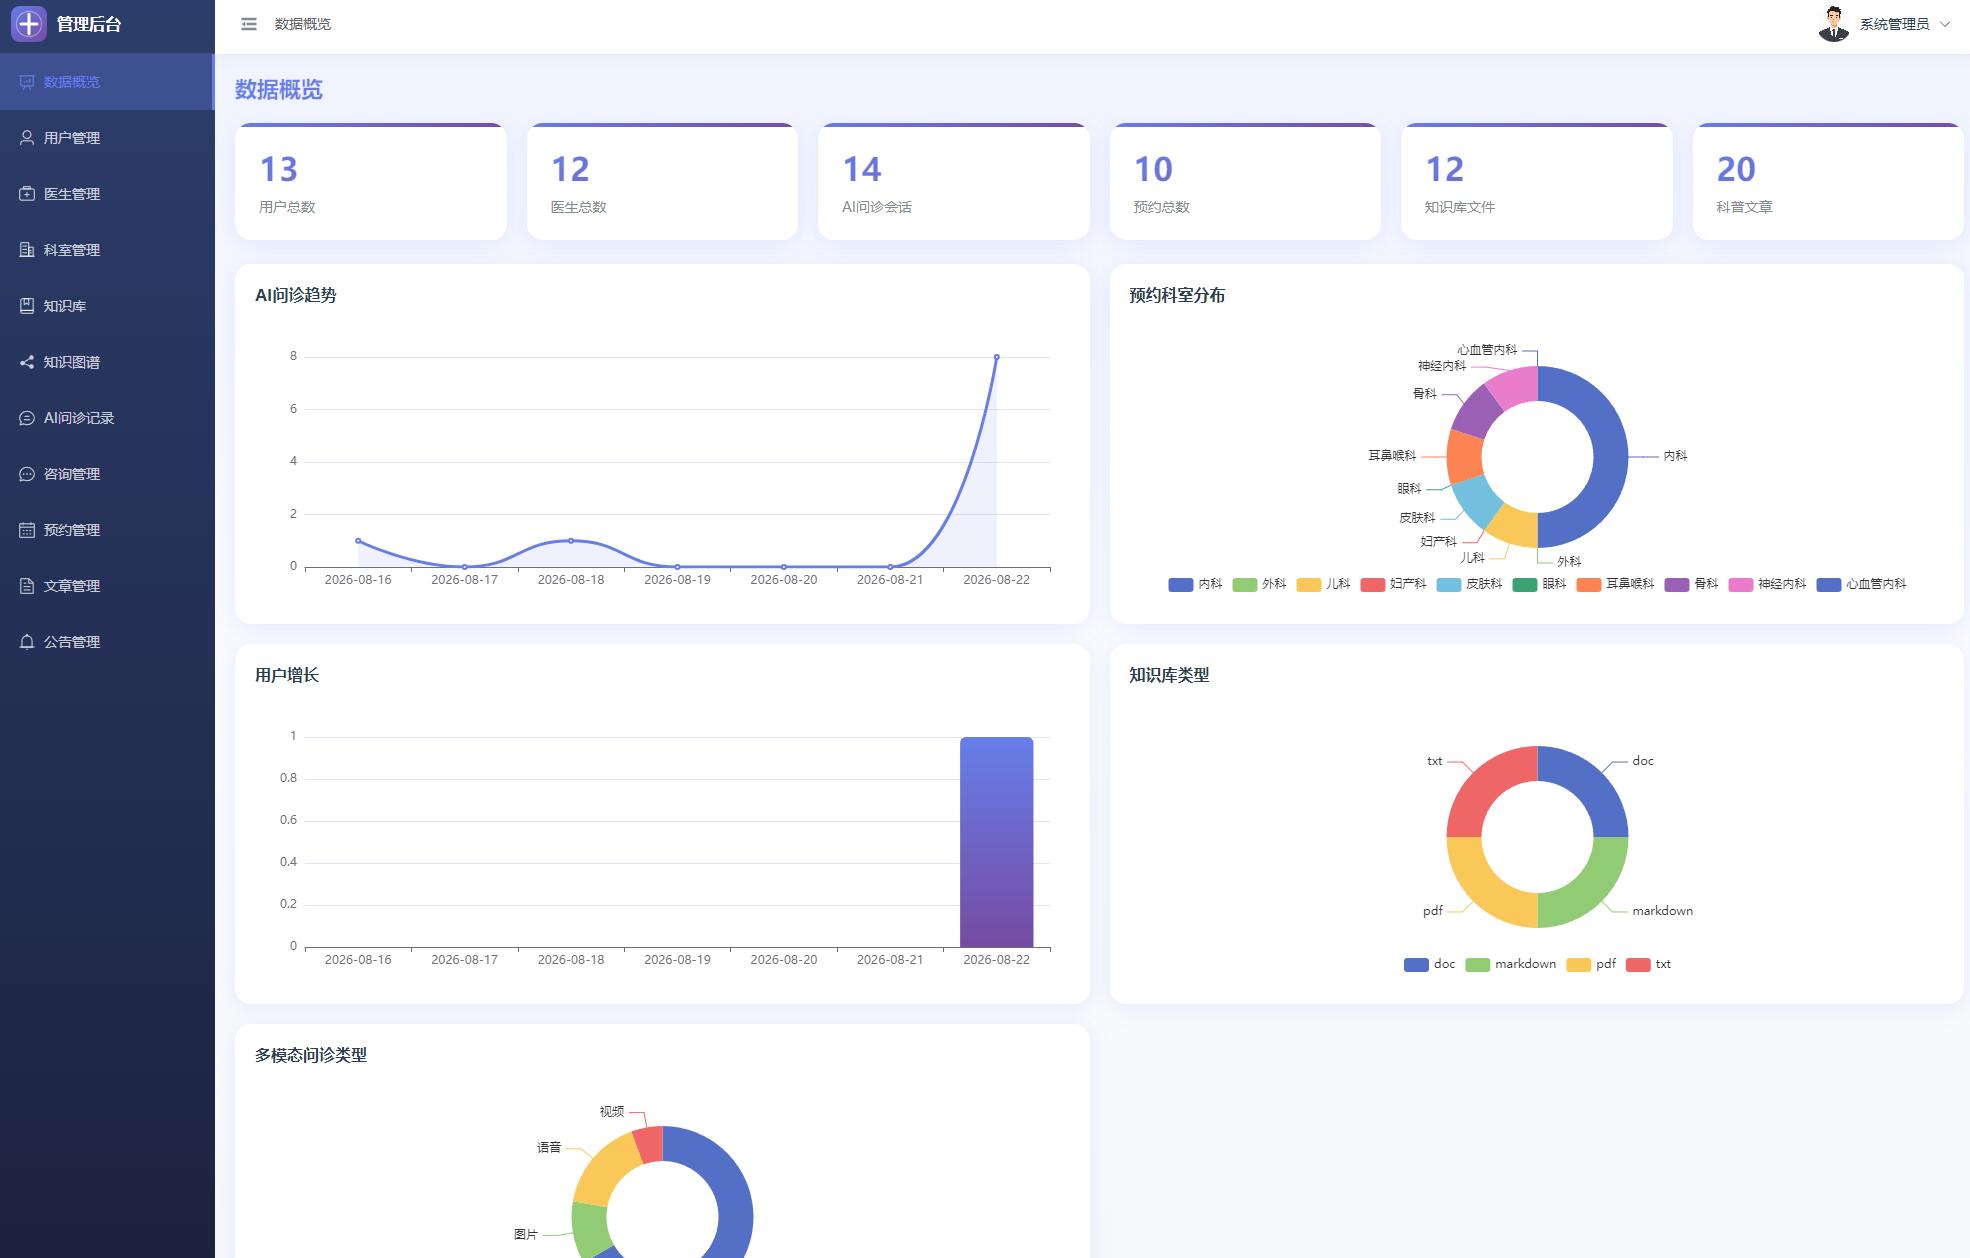Click the red 视频 slice in 多模态问诊类型

point(649,1144)
